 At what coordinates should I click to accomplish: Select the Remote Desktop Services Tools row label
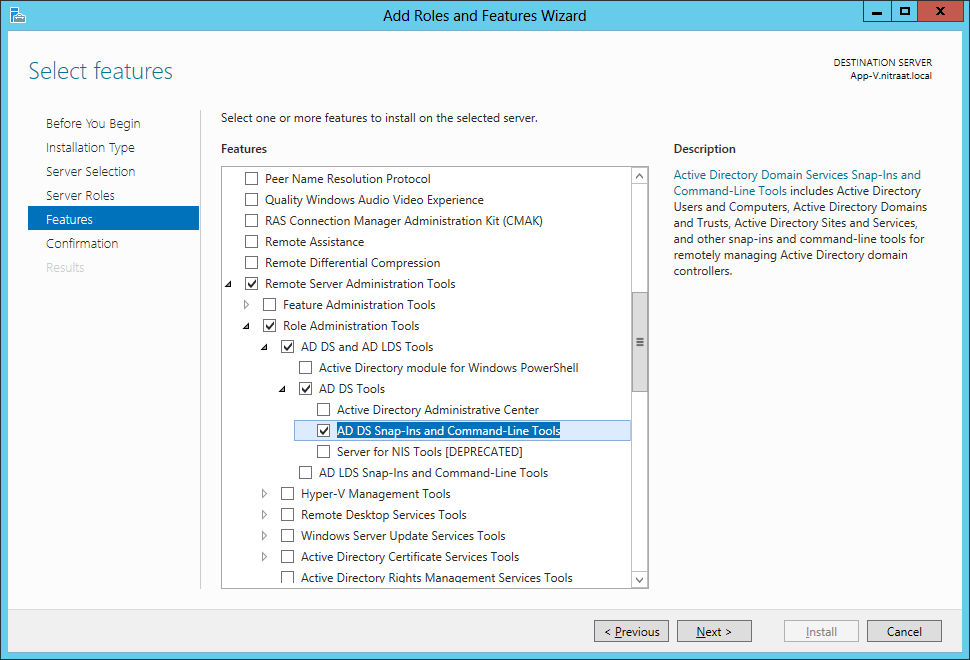pos(384,515)
